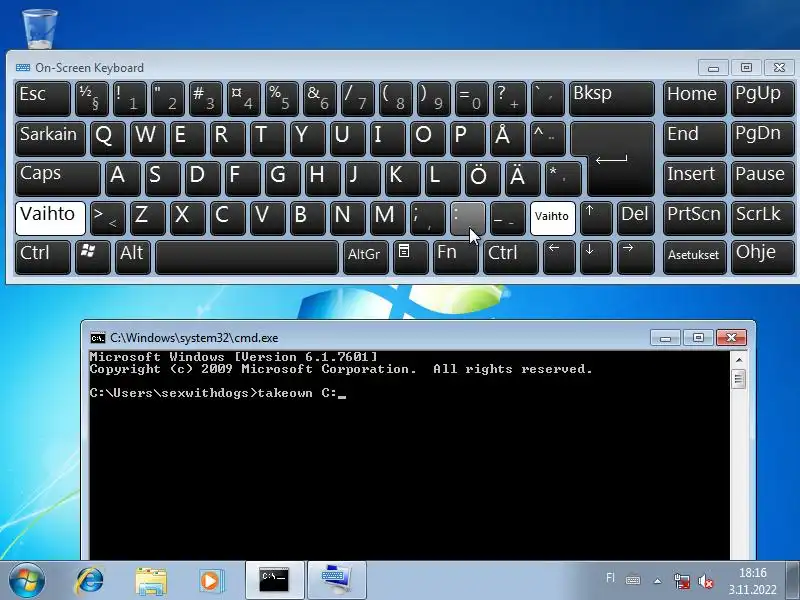Switch to cmd.exe taskbar button
The image size is (800, 600).
click(x=274, y=581)
